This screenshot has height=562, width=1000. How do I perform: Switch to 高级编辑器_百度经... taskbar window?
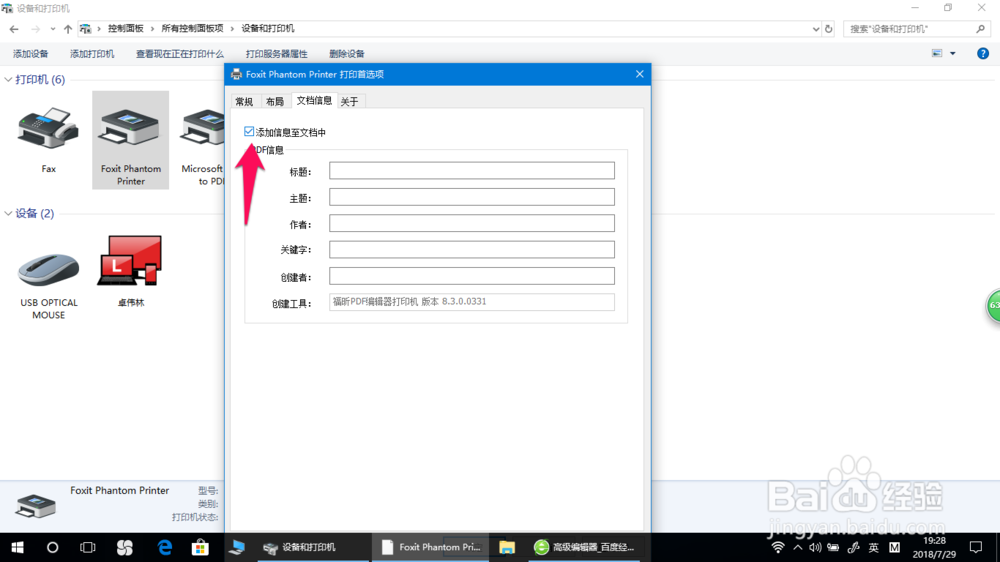point(584,547)
